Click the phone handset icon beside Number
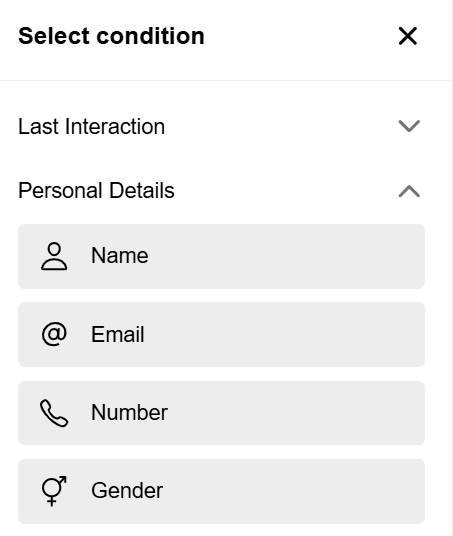The image size is (453, 536). point(54,413)
